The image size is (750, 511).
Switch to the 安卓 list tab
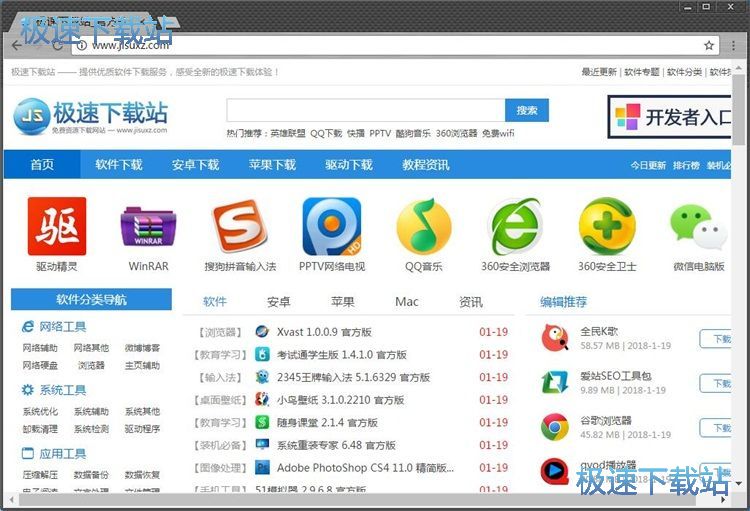click(x=279, y=301)
